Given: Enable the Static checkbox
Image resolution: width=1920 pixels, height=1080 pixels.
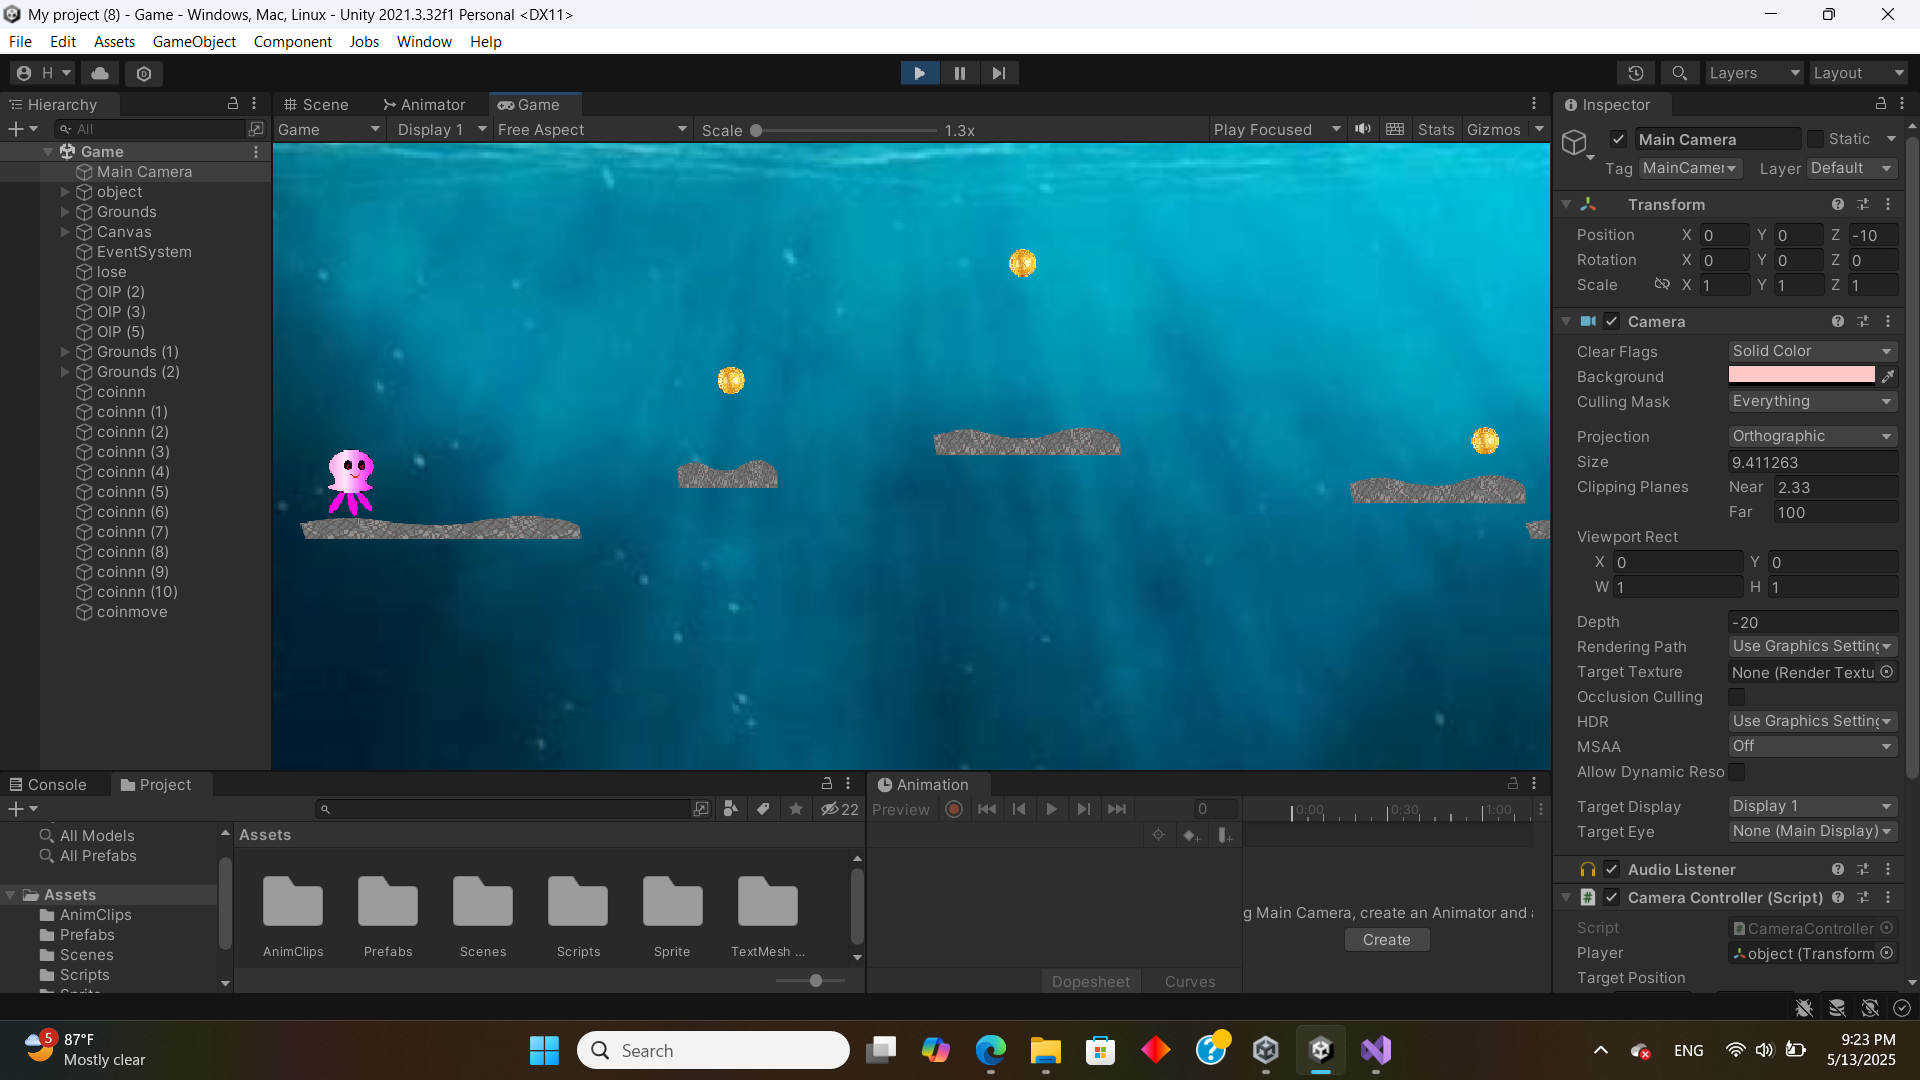Looking at the screenshot, I should pos(1815,139).
